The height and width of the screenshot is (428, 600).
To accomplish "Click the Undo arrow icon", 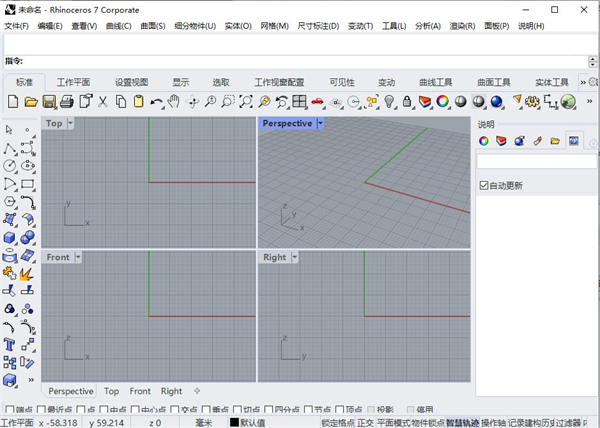I will coord(156,101).
